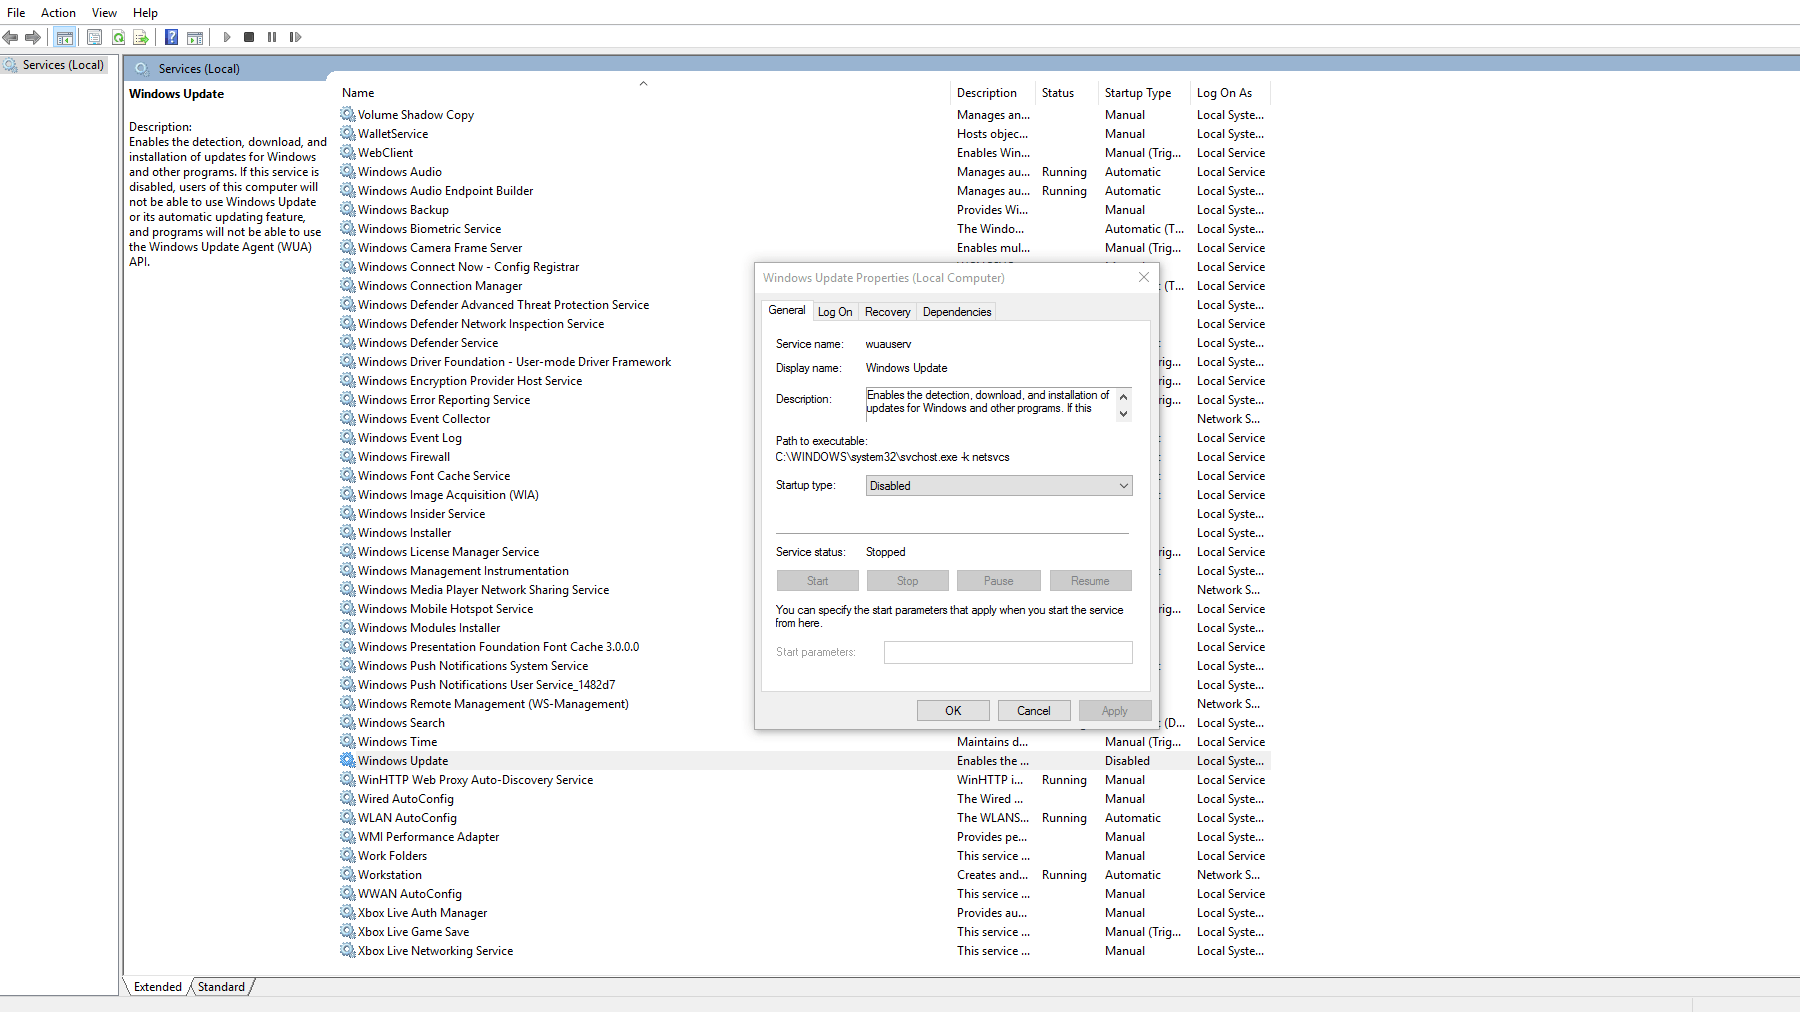Switch to the Extended view tab
The image size is (1800, 1012).
click(158, 987)
